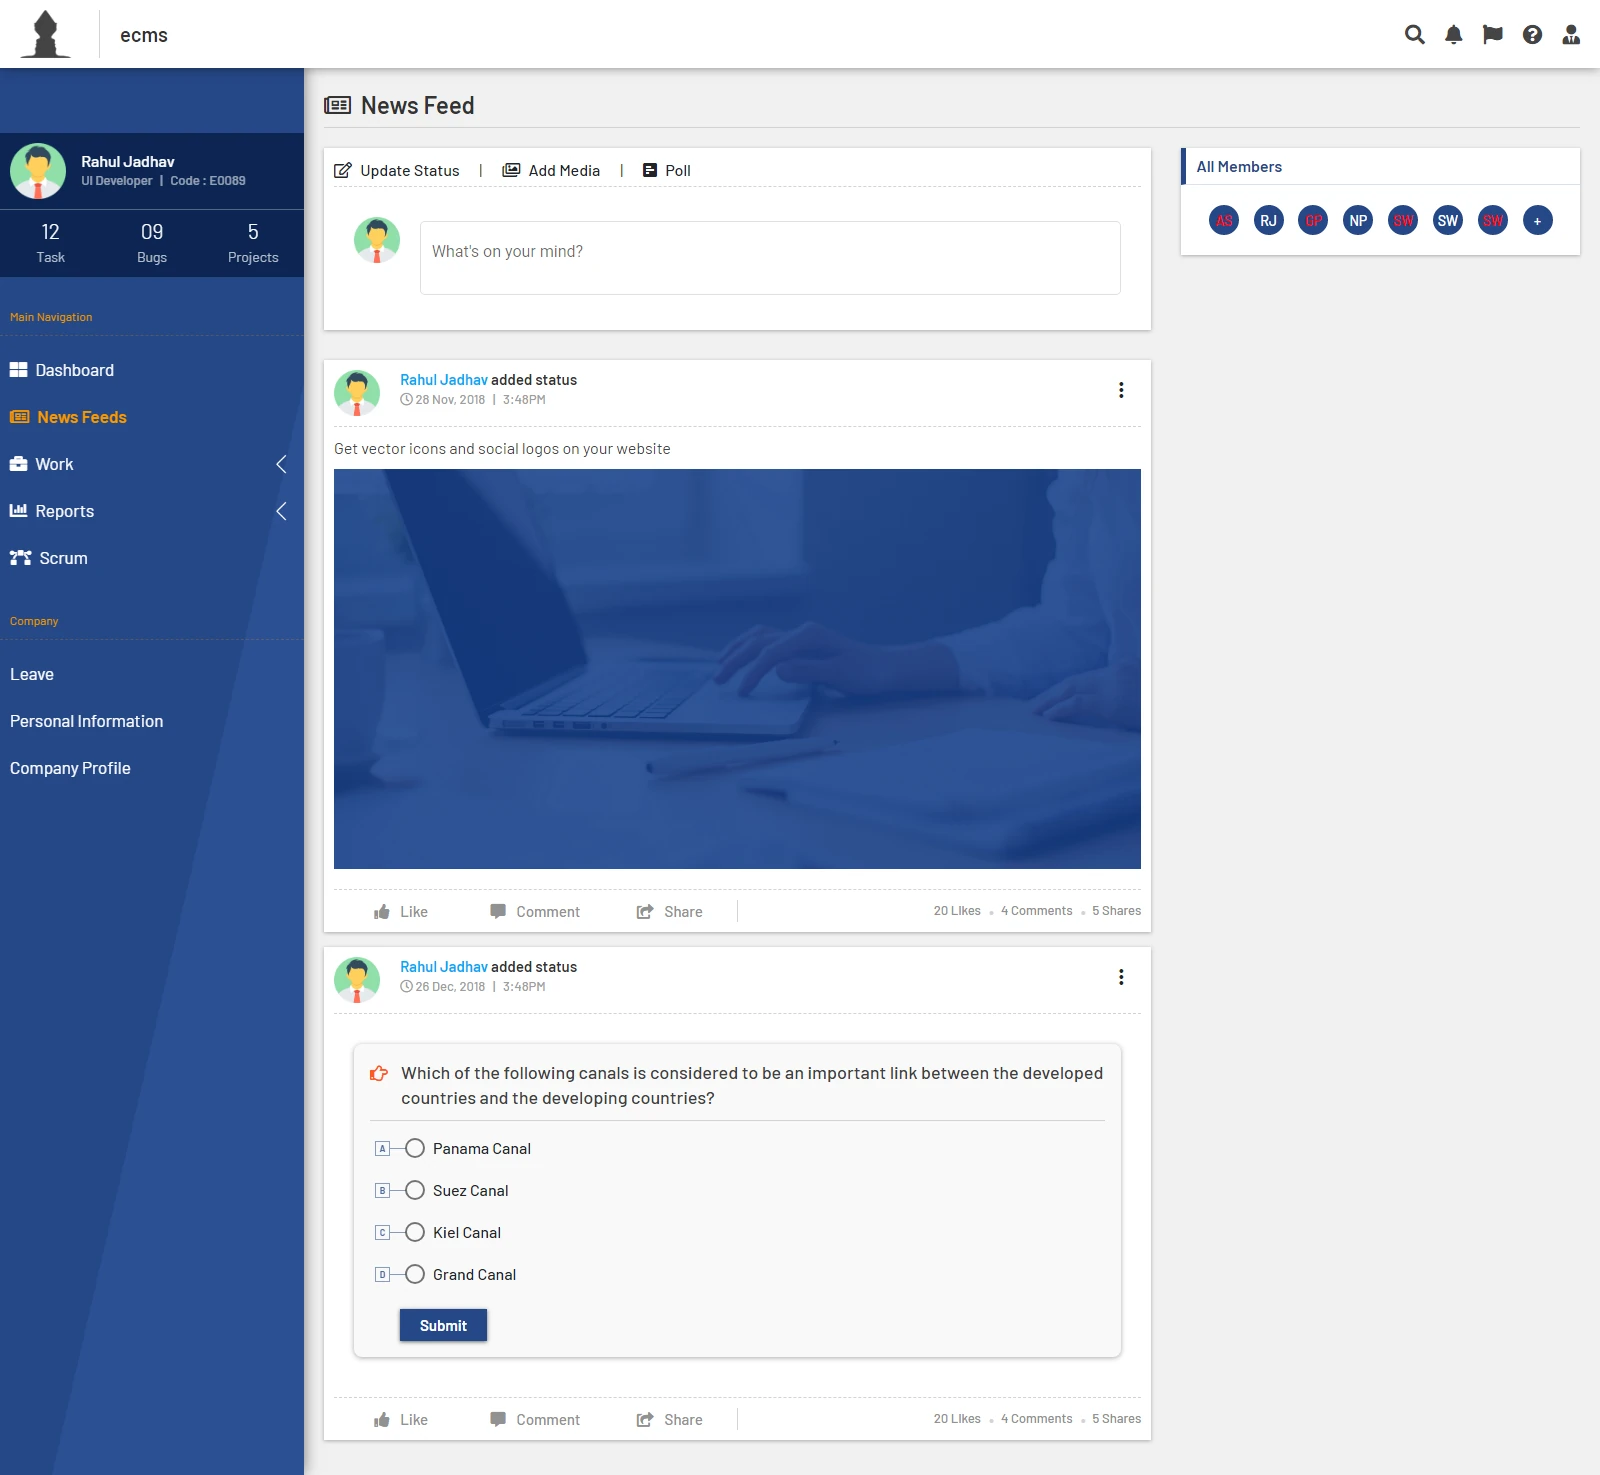Select Panama Canal poll option
This screenshot has width=1600, height=1475.
(415, 1148)
